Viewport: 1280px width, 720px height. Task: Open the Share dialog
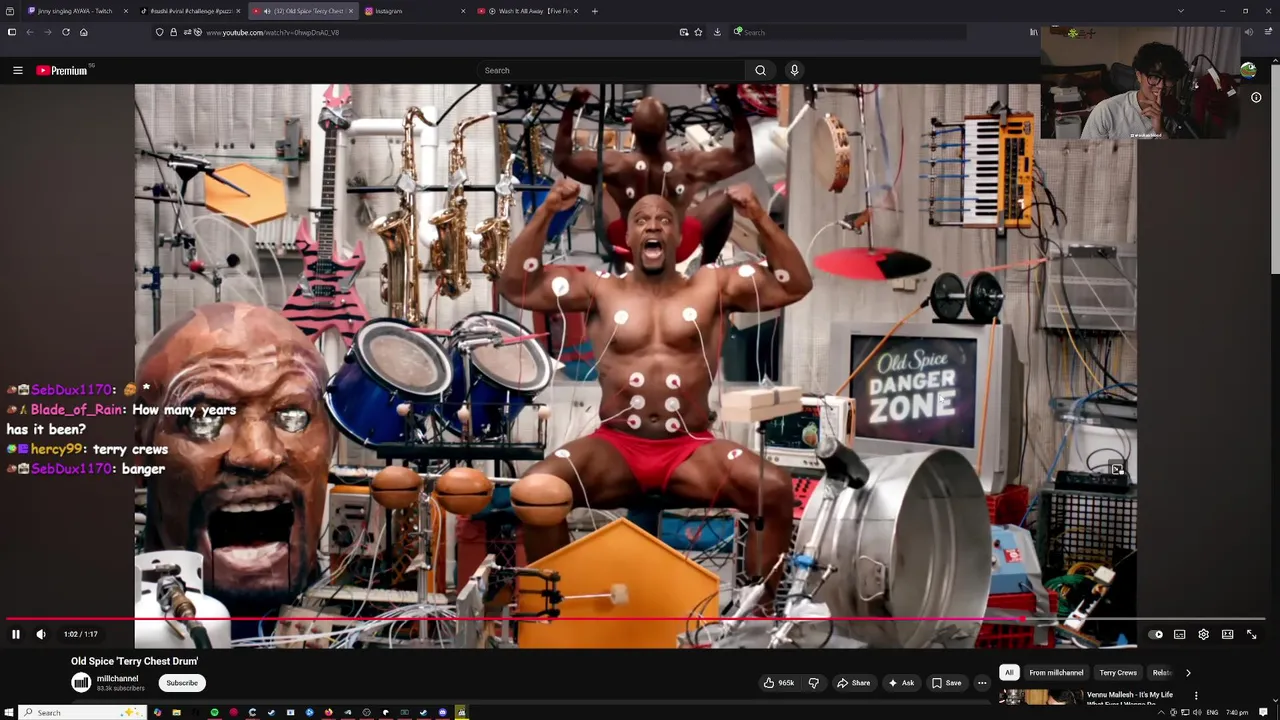854,683
